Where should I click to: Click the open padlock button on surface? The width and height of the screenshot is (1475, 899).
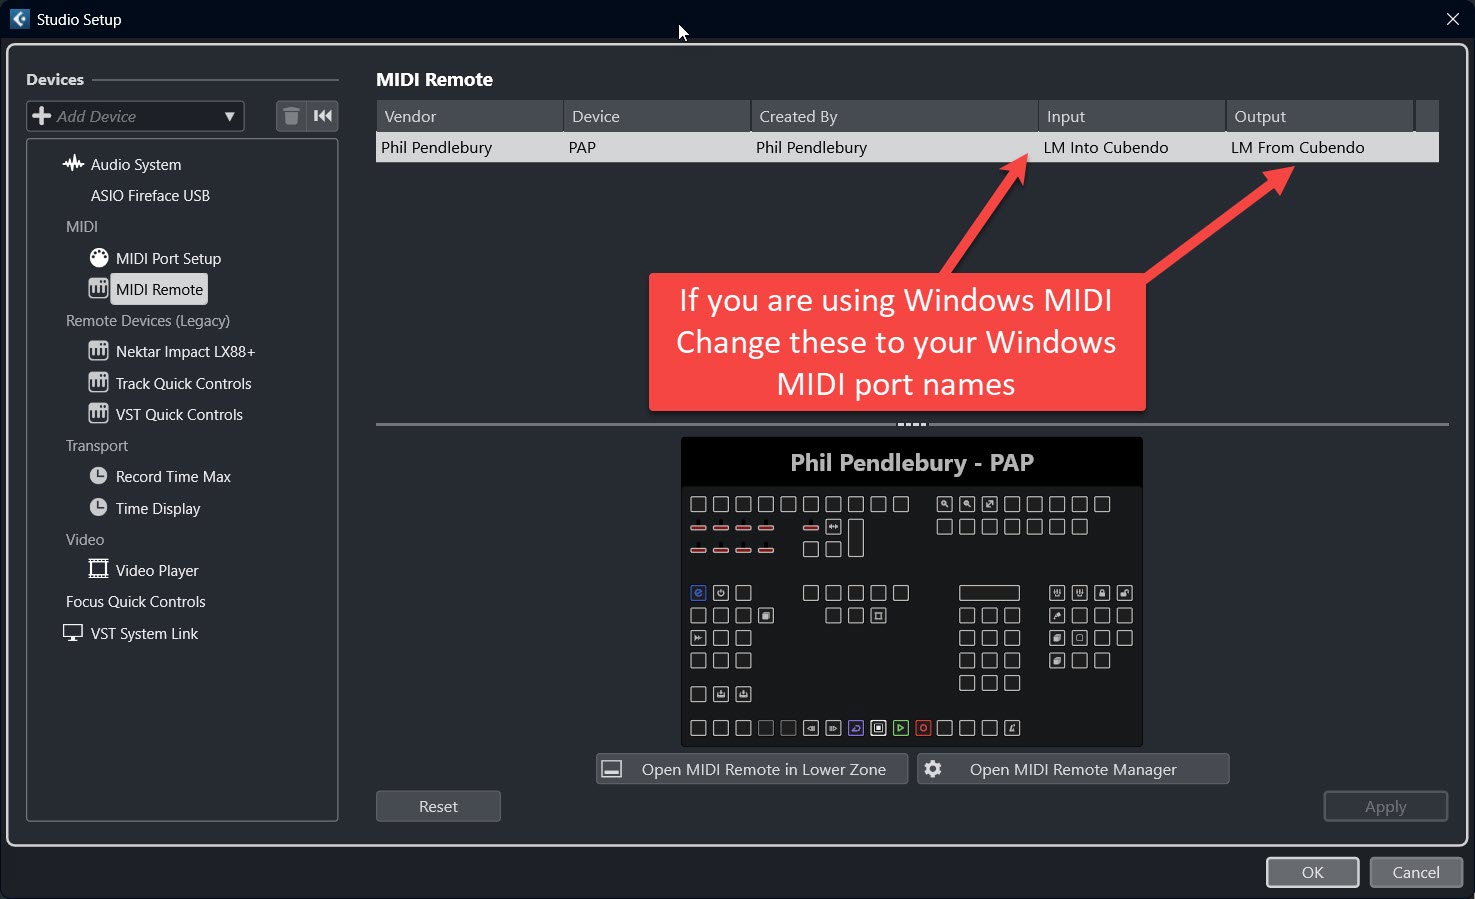tap(1124, 593)
